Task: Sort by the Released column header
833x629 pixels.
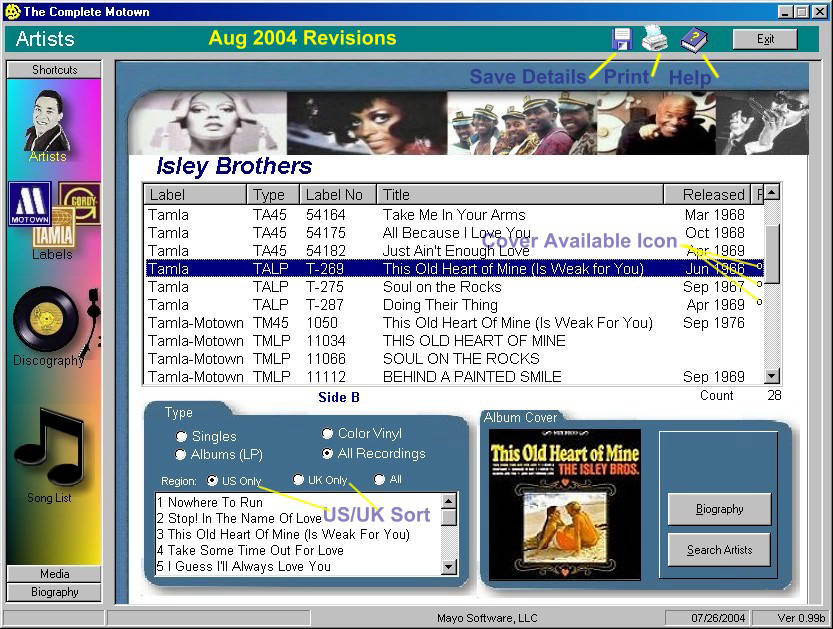Action: pos(707,194)
